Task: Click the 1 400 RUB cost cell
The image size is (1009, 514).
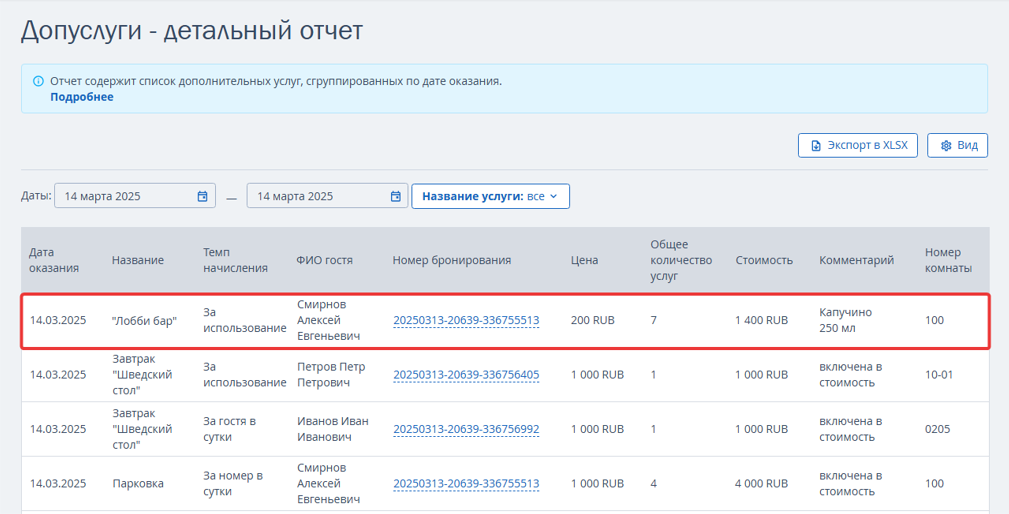Action: tap(761, 320)
